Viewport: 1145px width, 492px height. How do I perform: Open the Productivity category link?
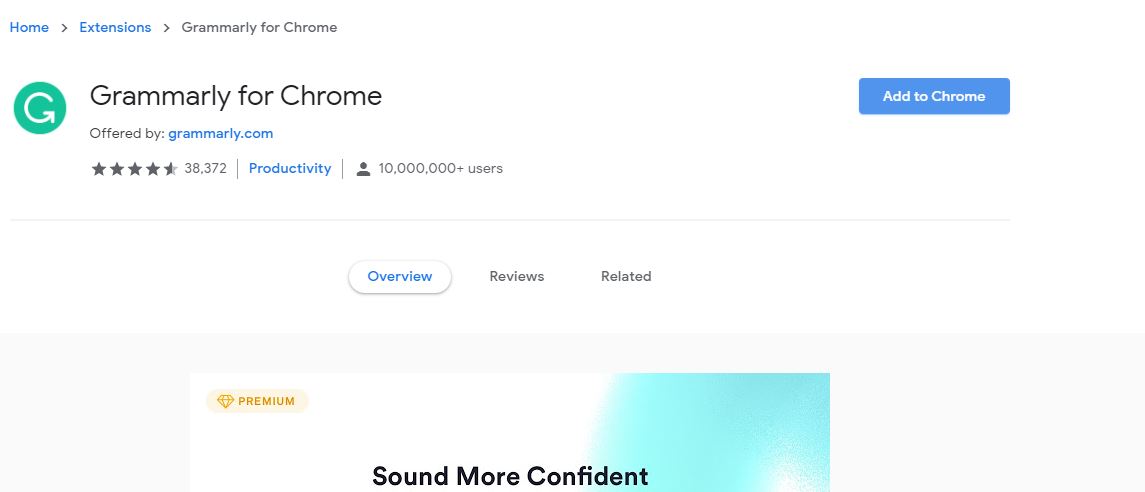tap(290, 169)
